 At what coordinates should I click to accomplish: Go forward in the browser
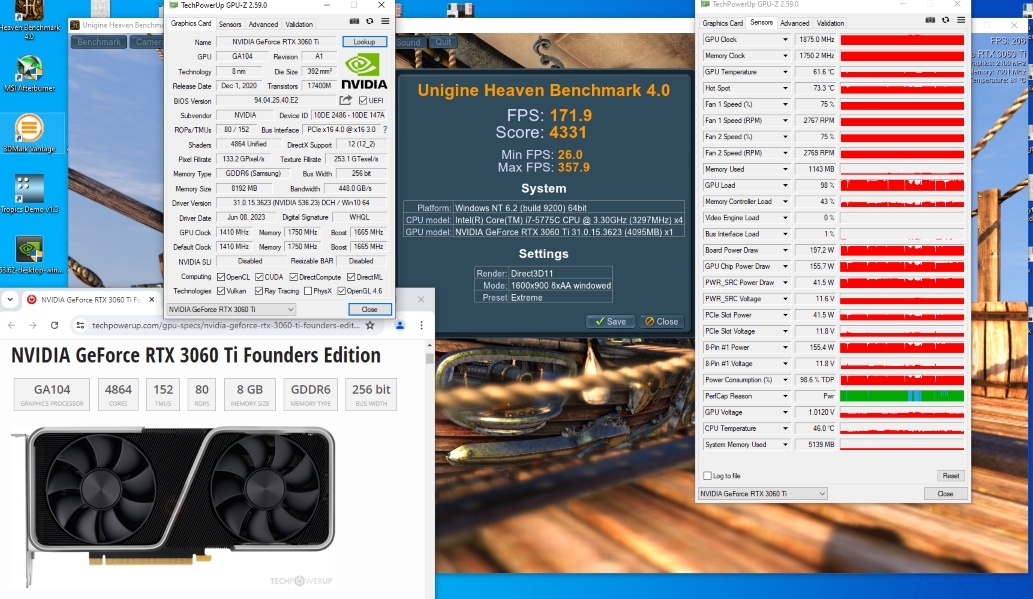[x=32, y=325]
